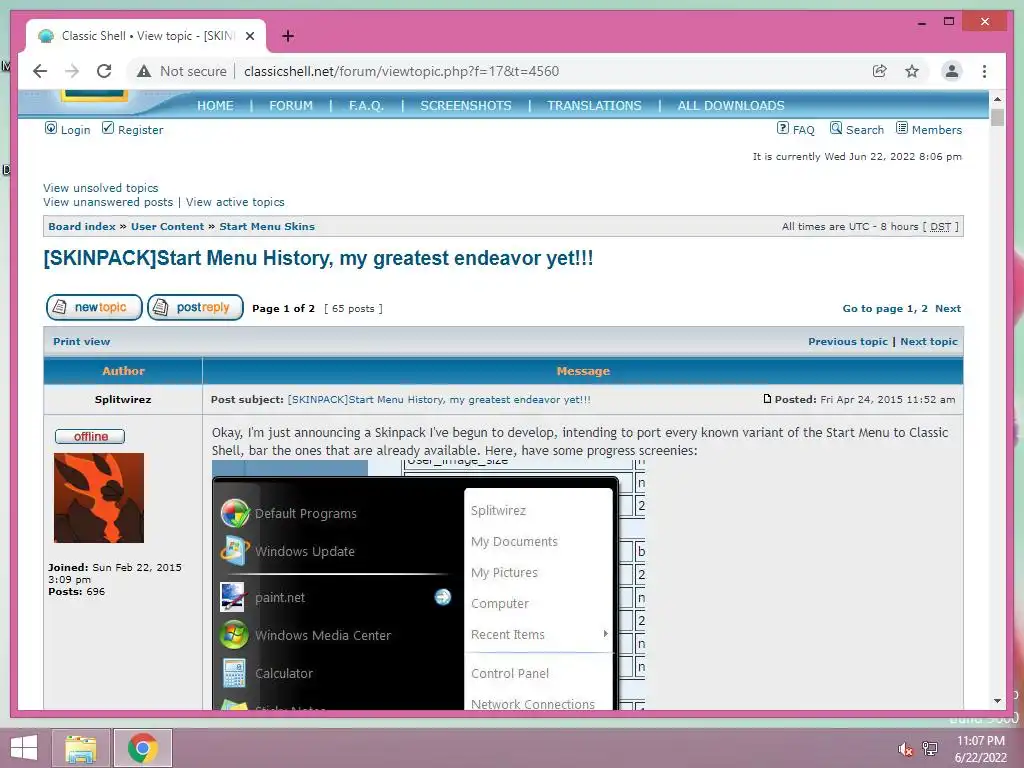Click the Register checkmark icon
Viewport: 1024px width, 768px height.
[x=108, y=128]
